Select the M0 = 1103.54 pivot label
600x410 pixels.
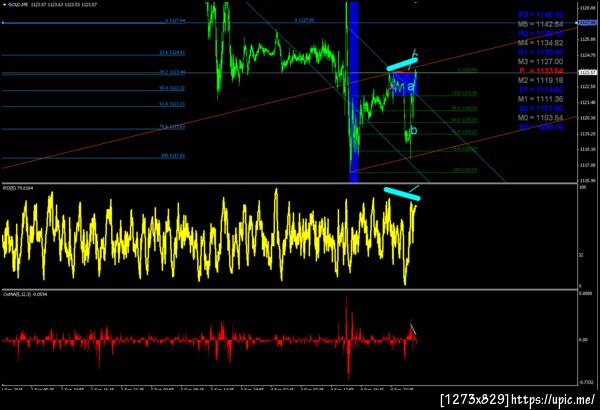[540, 118]
